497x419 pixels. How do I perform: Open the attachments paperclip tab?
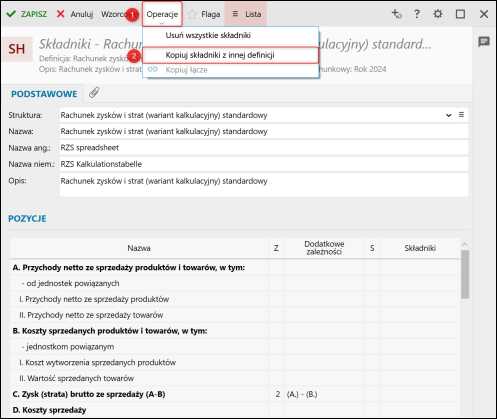pos(94,93)
